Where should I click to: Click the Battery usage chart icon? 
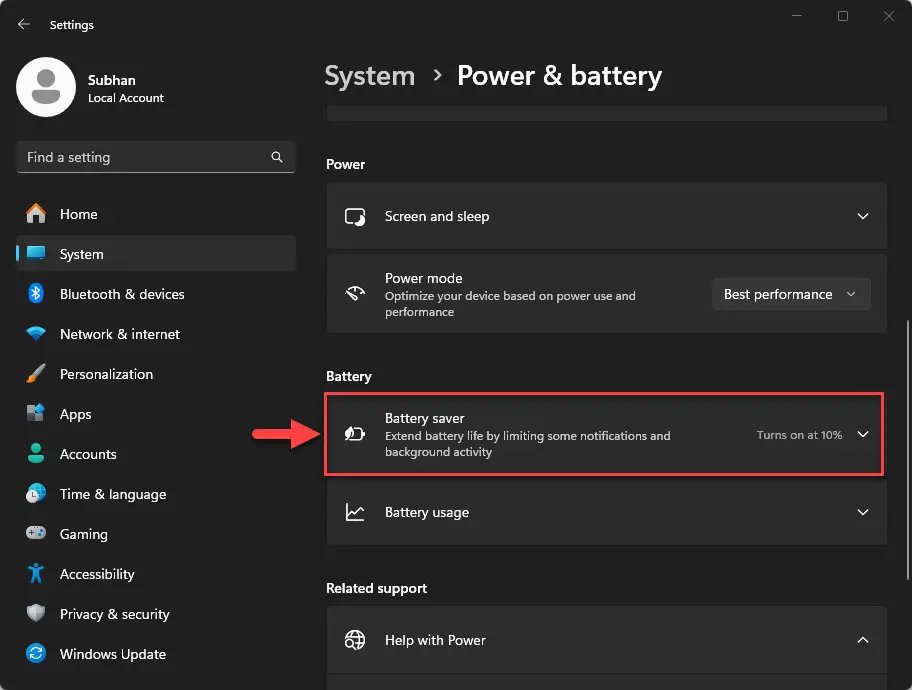355,512
